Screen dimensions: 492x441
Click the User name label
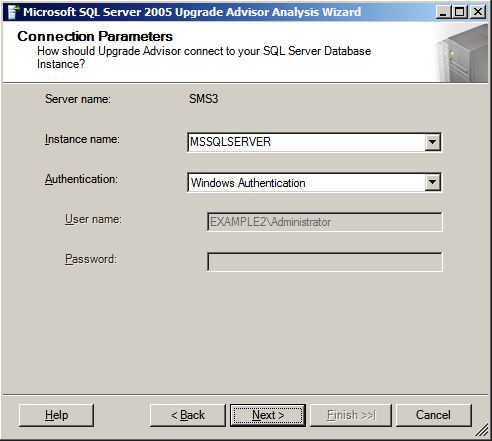tap(93, 219)
